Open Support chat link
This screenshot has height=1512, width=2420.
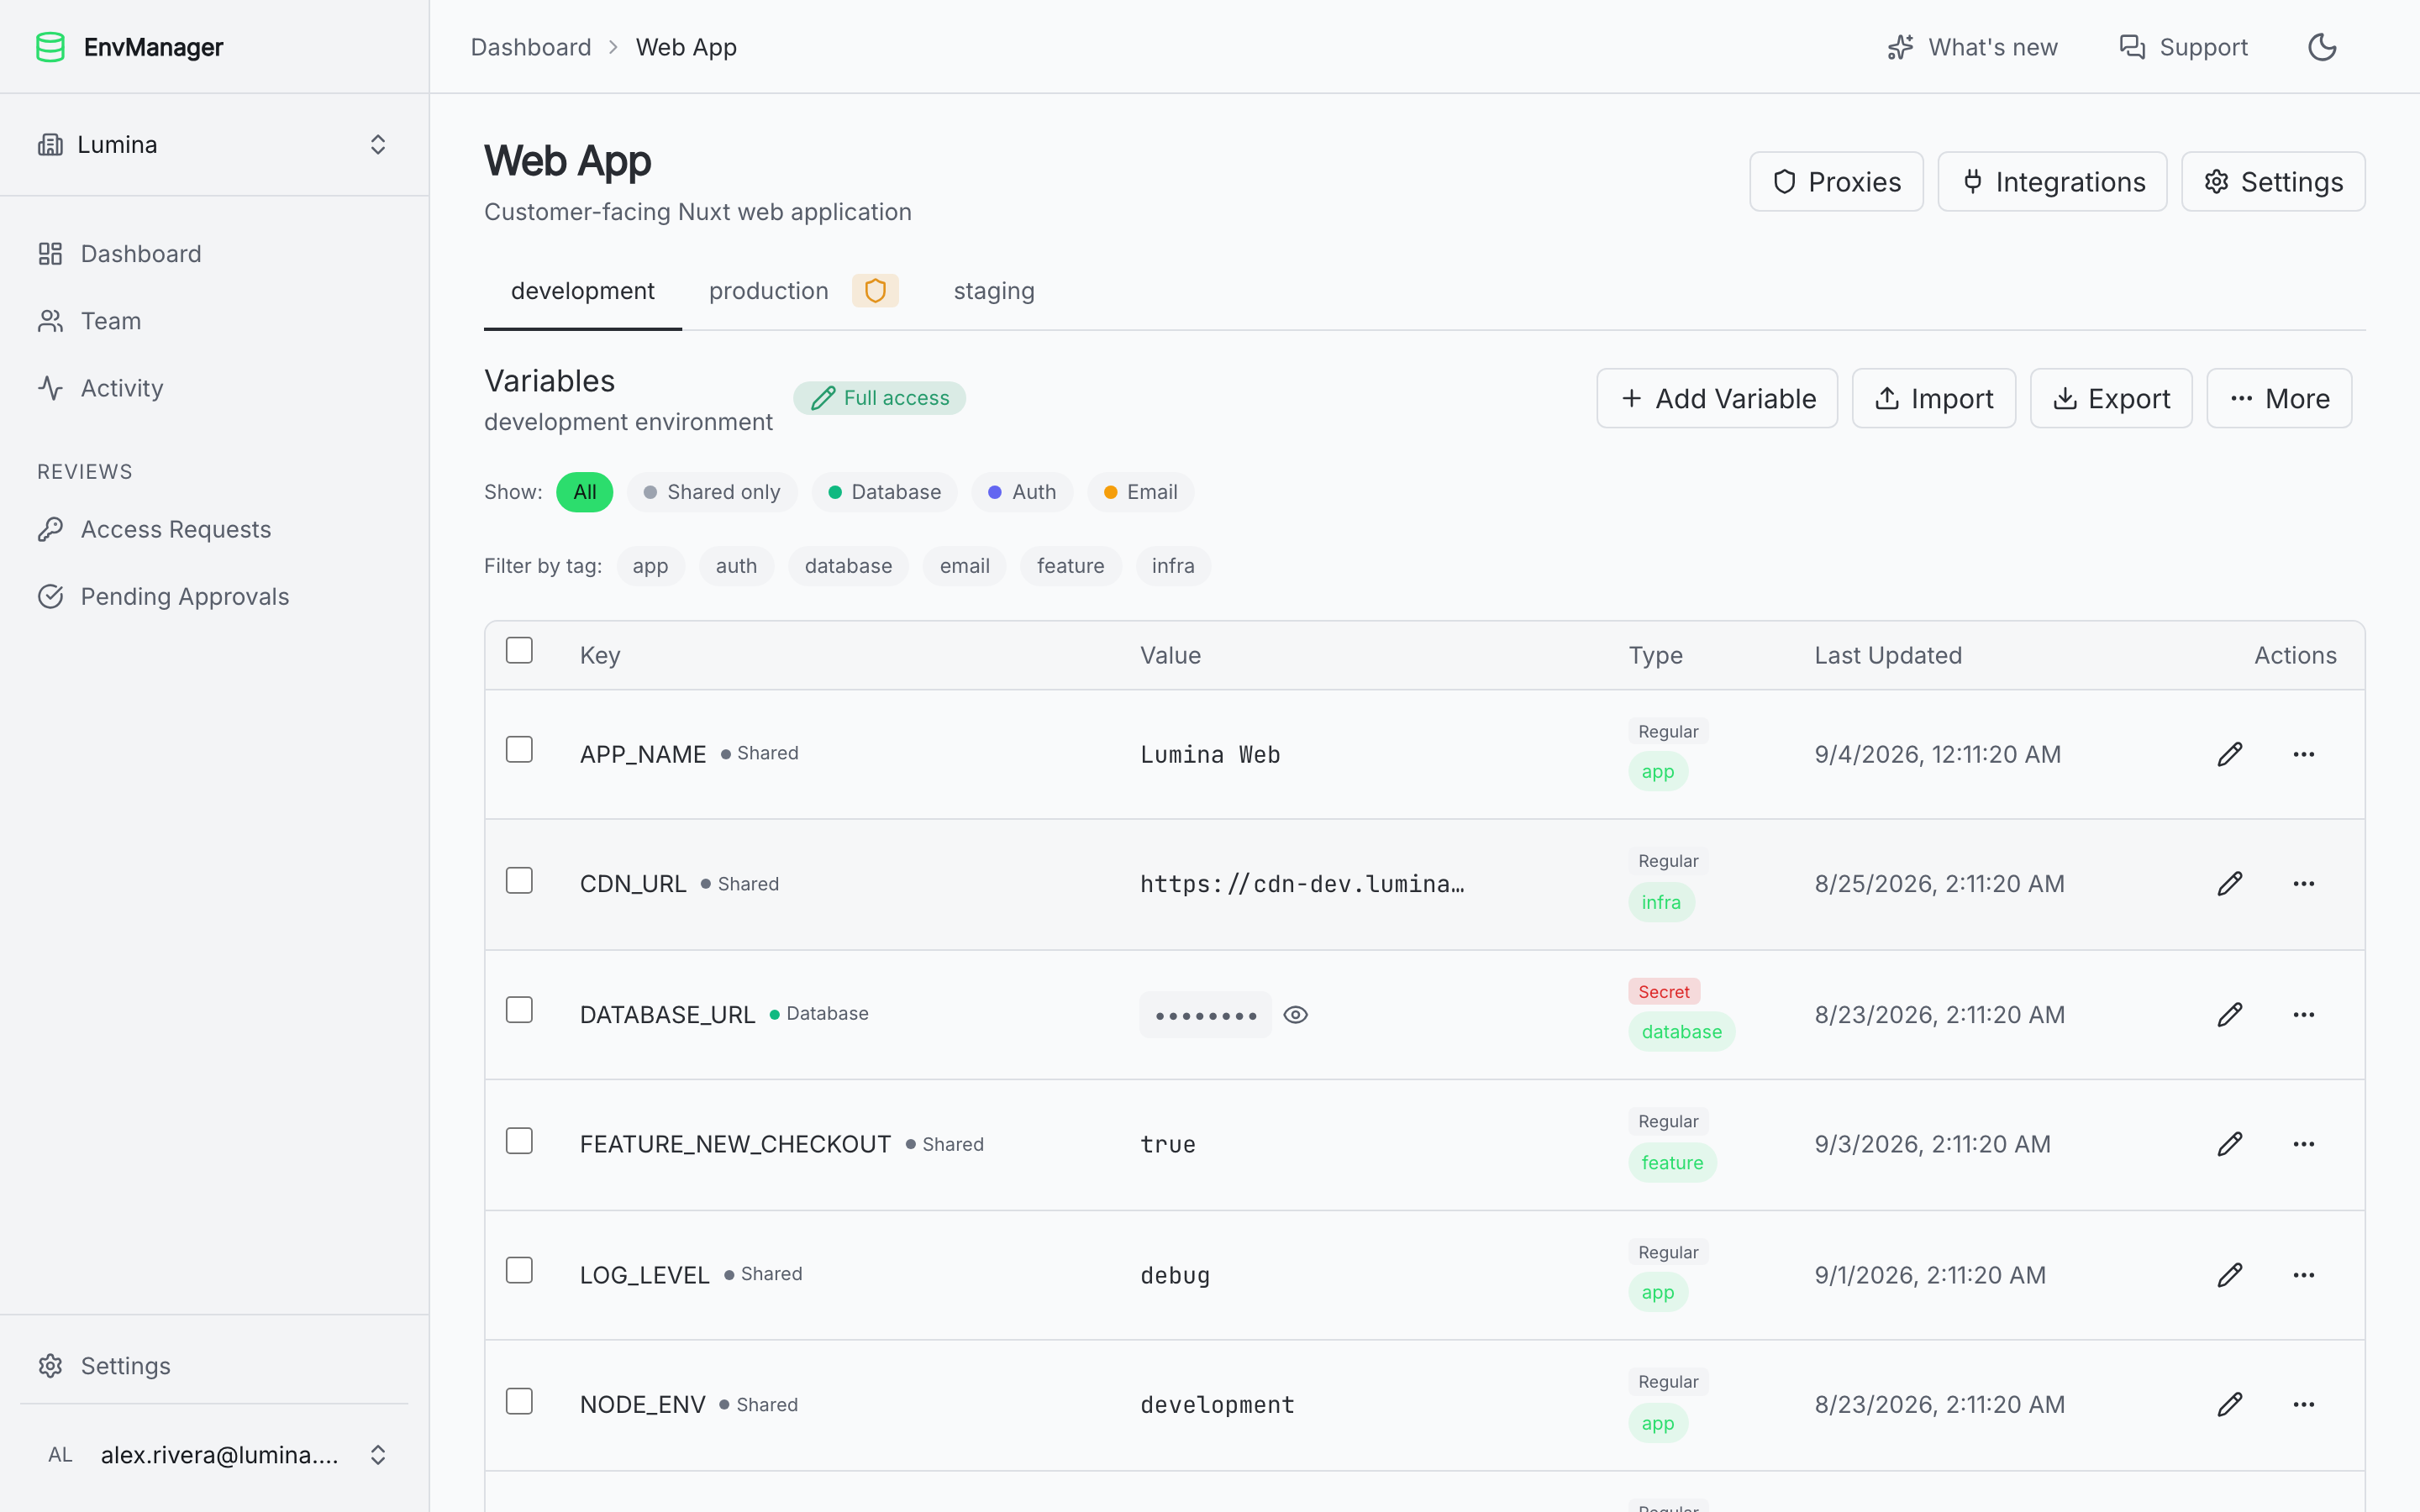click(2183, 47)
